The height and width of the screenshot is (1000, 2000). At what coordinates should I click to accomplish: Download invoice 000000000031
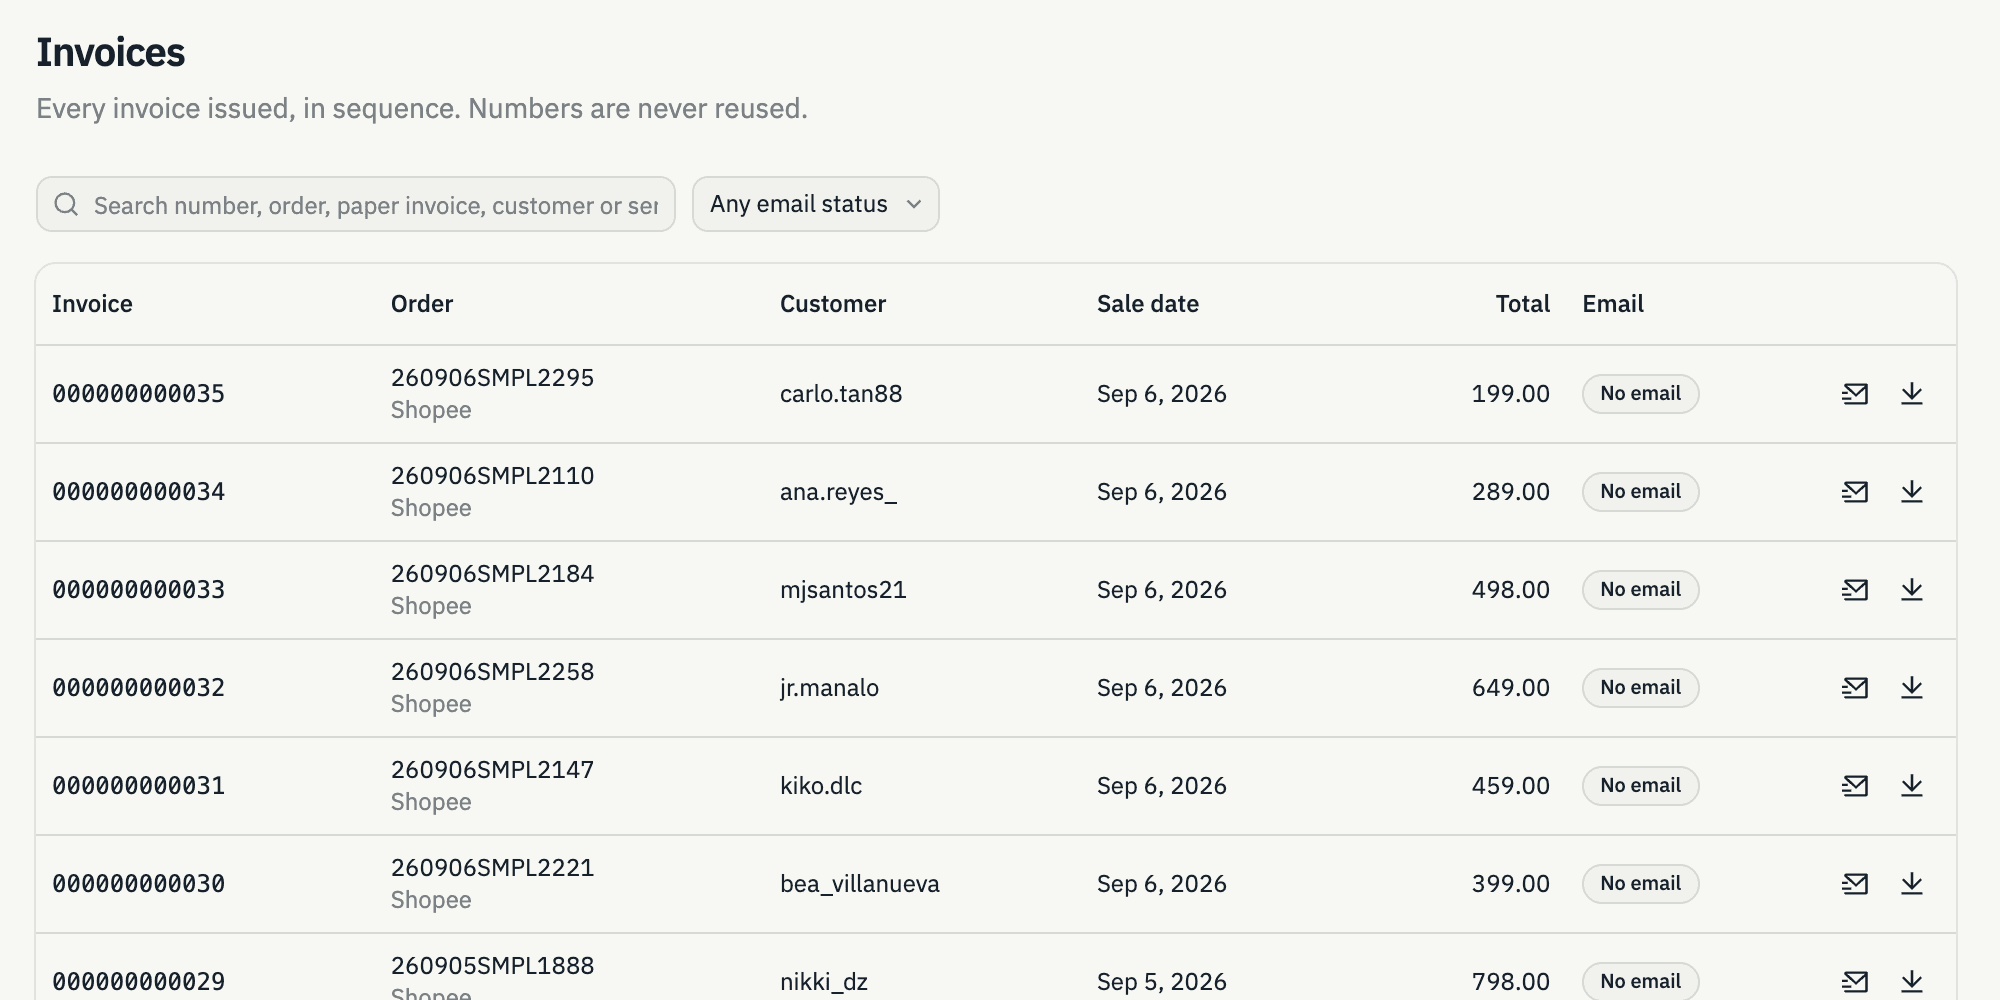[x=1912, y=786]
